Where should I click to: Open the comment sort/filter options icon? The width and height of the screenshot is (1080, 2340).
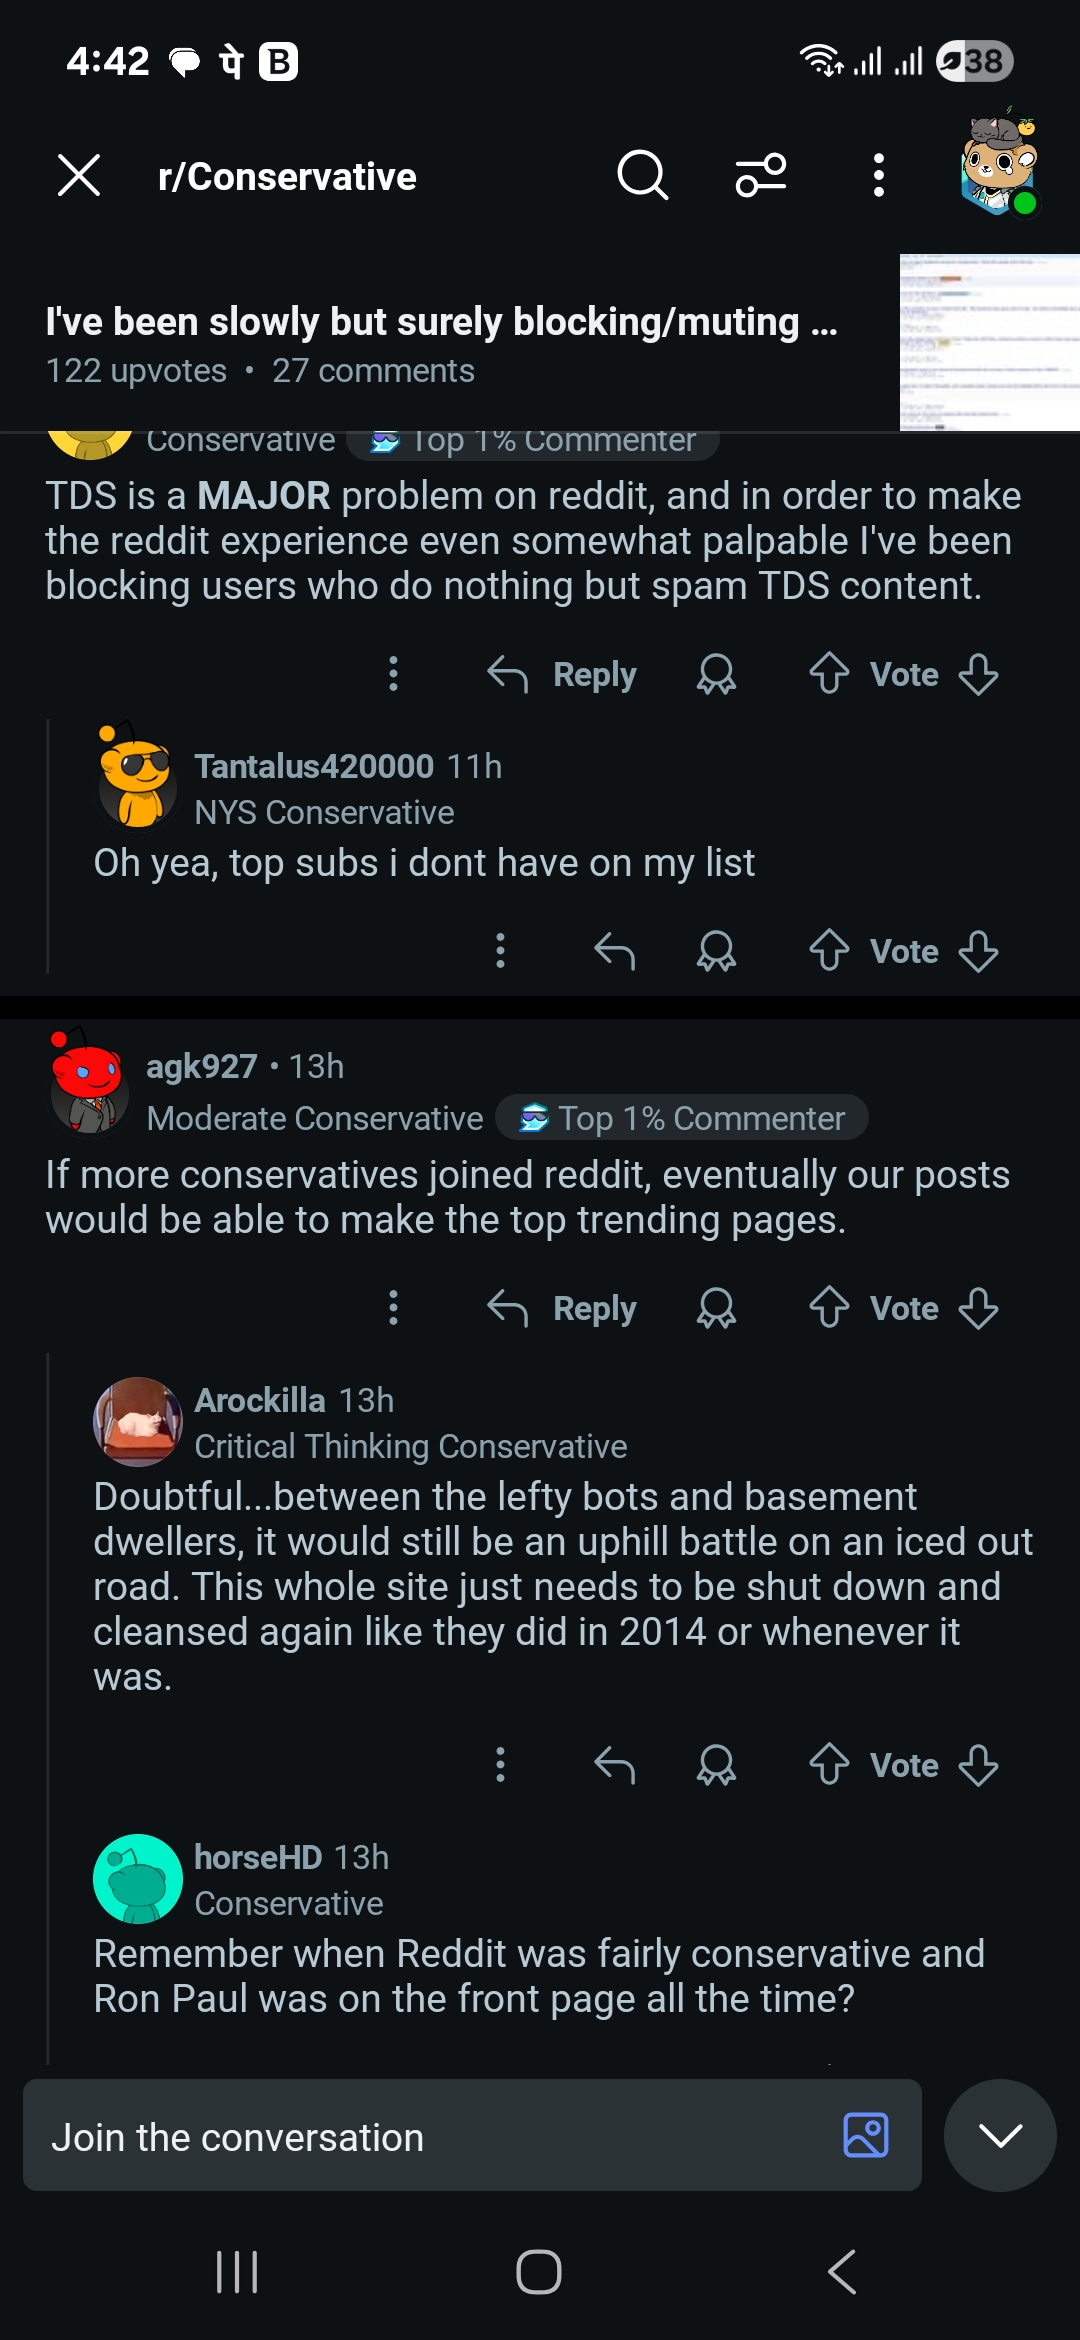tap(761, 176)
